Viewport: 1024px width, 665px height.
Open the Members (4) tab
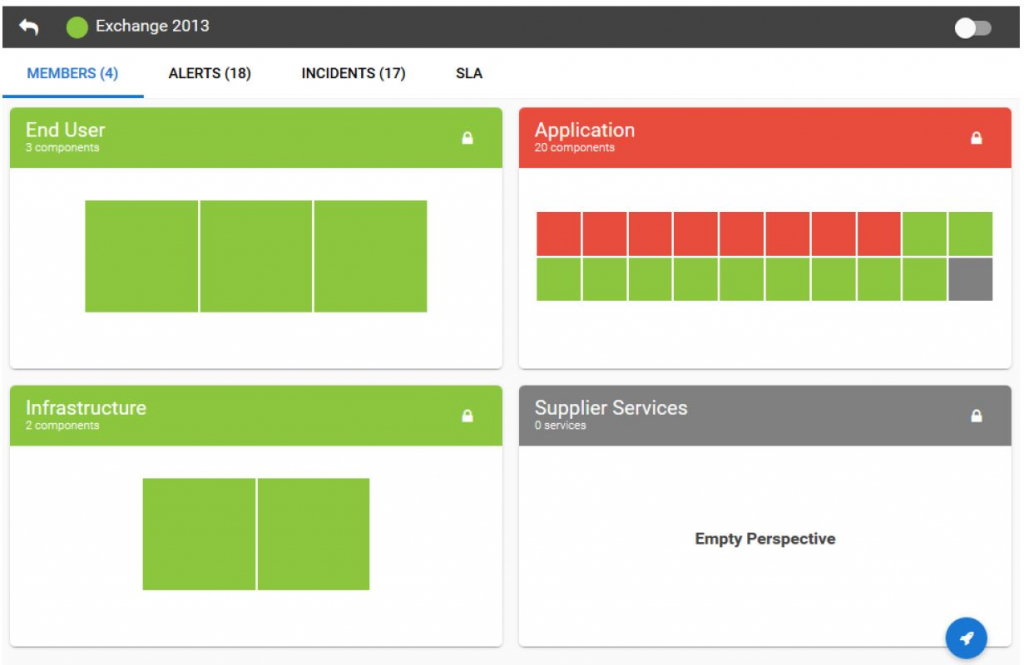point(72,73)
